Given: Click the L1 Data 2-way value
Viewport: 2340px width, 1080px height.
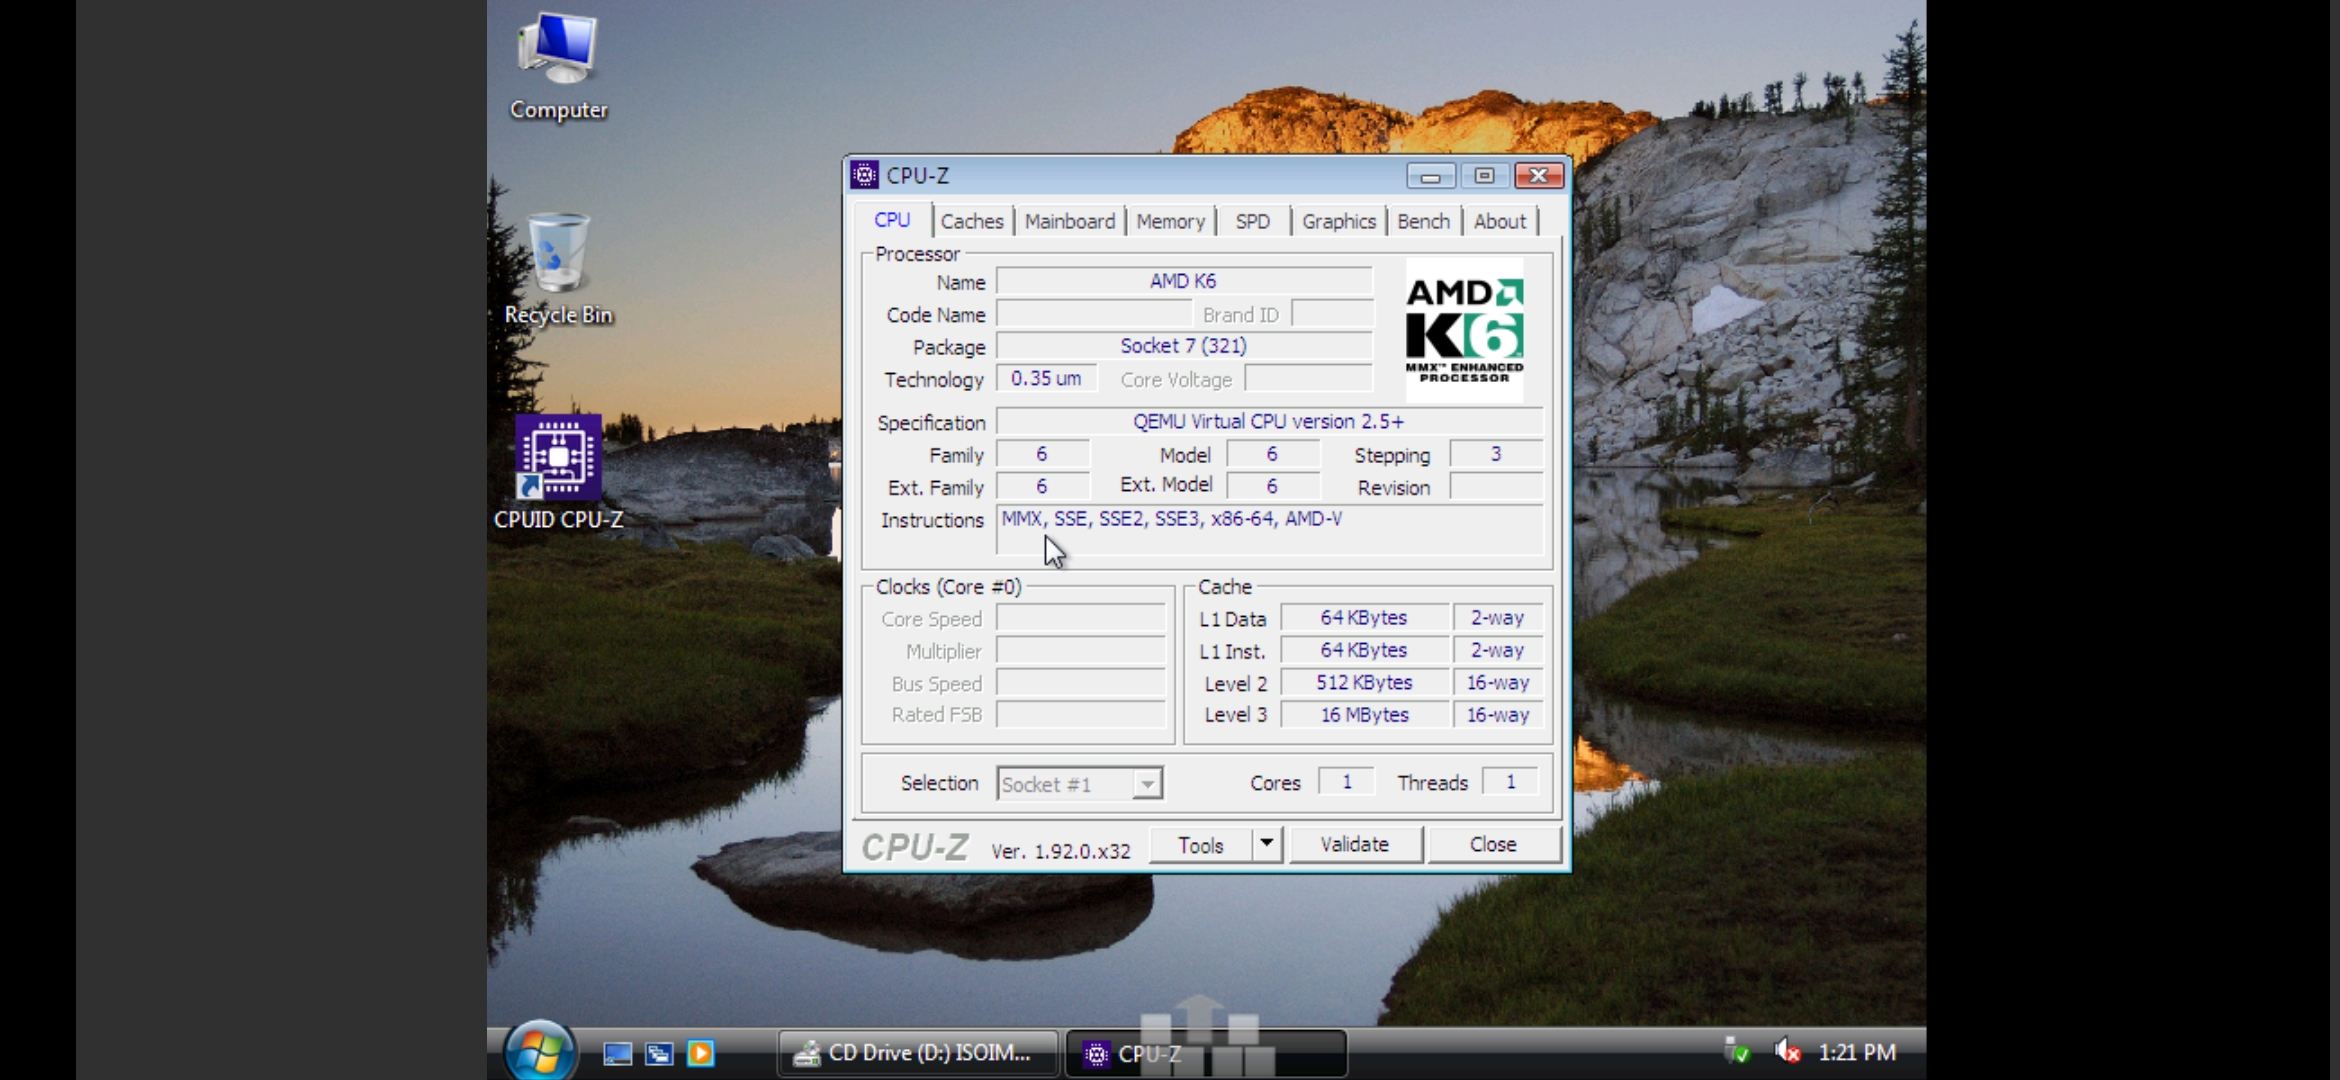Looking at the screenshot, I should coord(1497,618).
